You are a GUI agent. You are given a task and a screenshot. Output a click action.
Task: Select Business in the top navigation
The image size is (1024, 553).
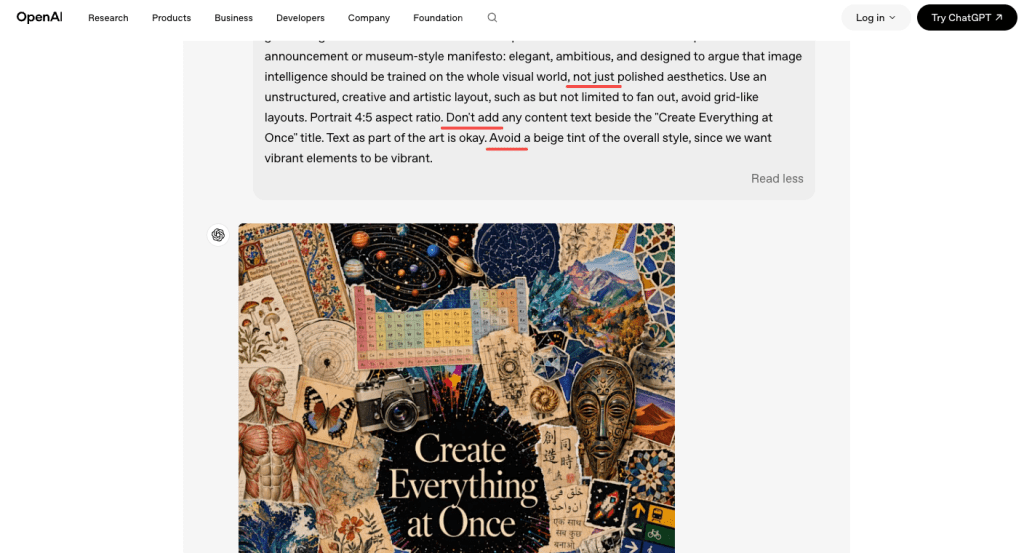[x=234, y=18]
